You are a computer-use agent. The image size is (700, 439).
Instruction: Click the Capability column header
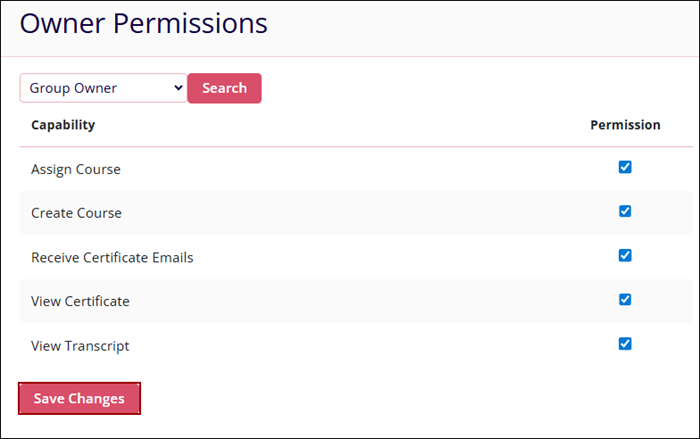click(x=63, y=125)
